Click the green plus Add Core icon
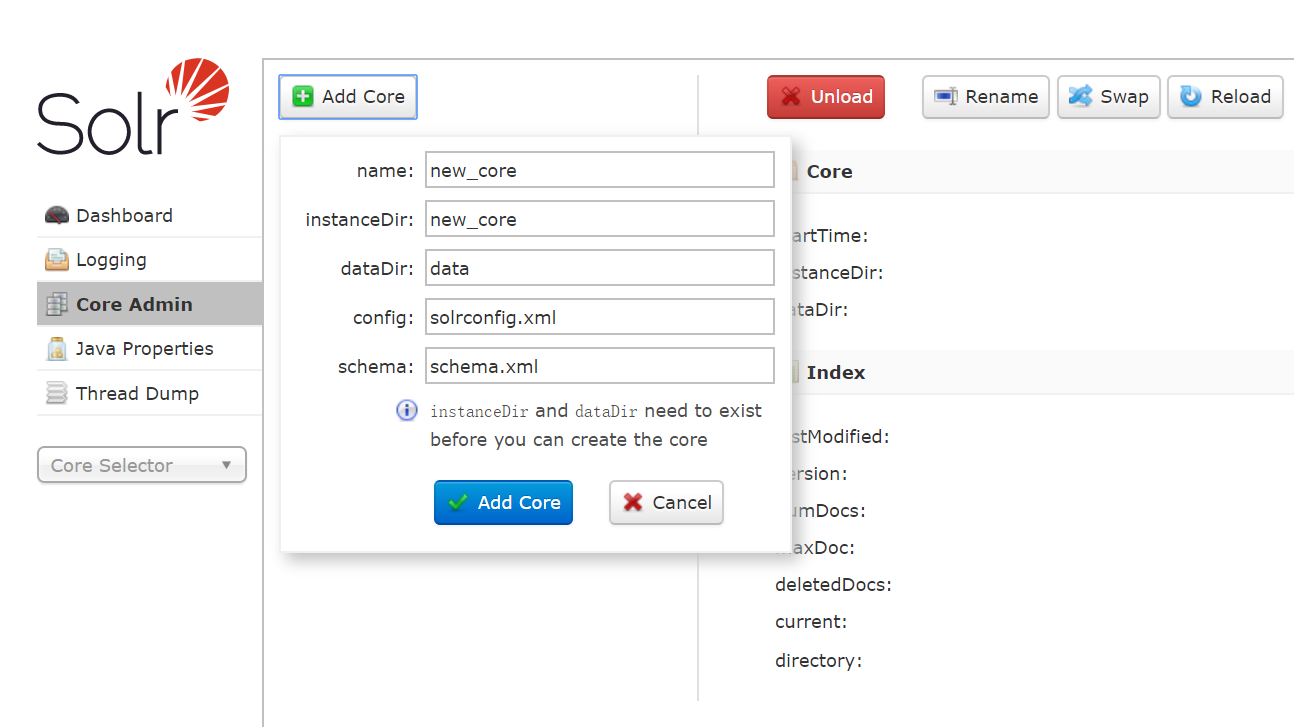1294x727 pixels. pyautogui.click(x=302, y=97)
